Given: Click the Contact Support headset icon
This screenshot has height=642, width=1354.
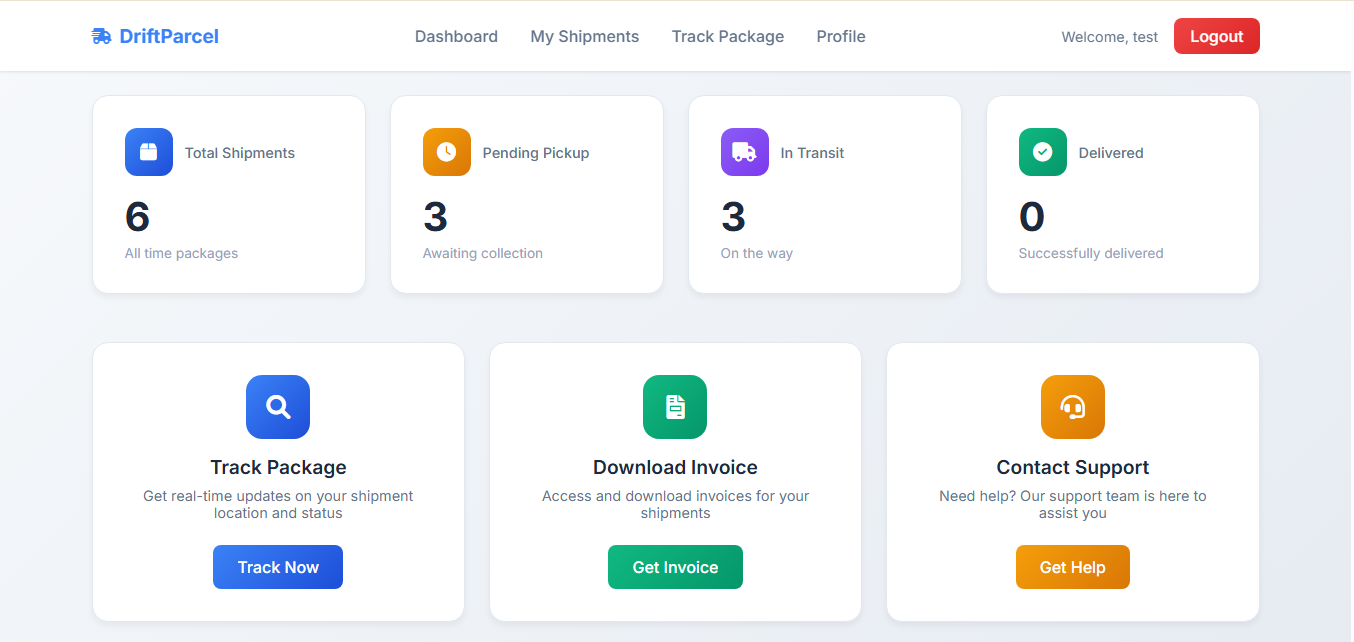Looking at the screenshot, I should click(1072, 407).
